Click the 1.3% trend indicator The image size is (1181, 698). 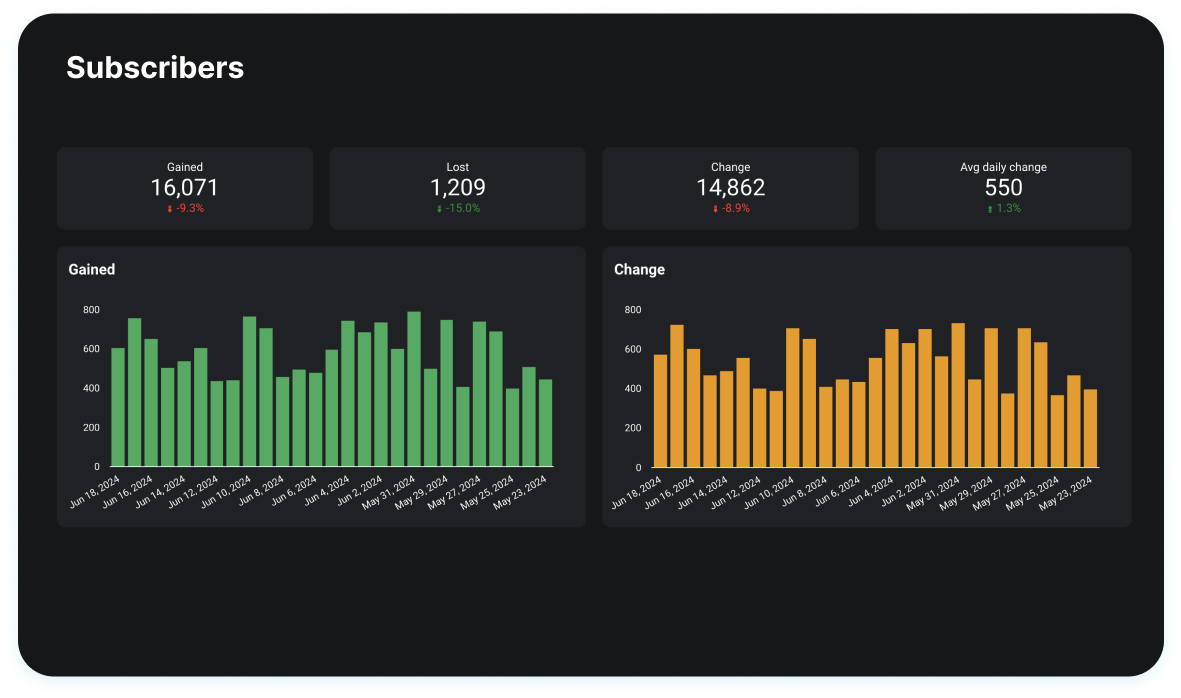click(1007, 208)
